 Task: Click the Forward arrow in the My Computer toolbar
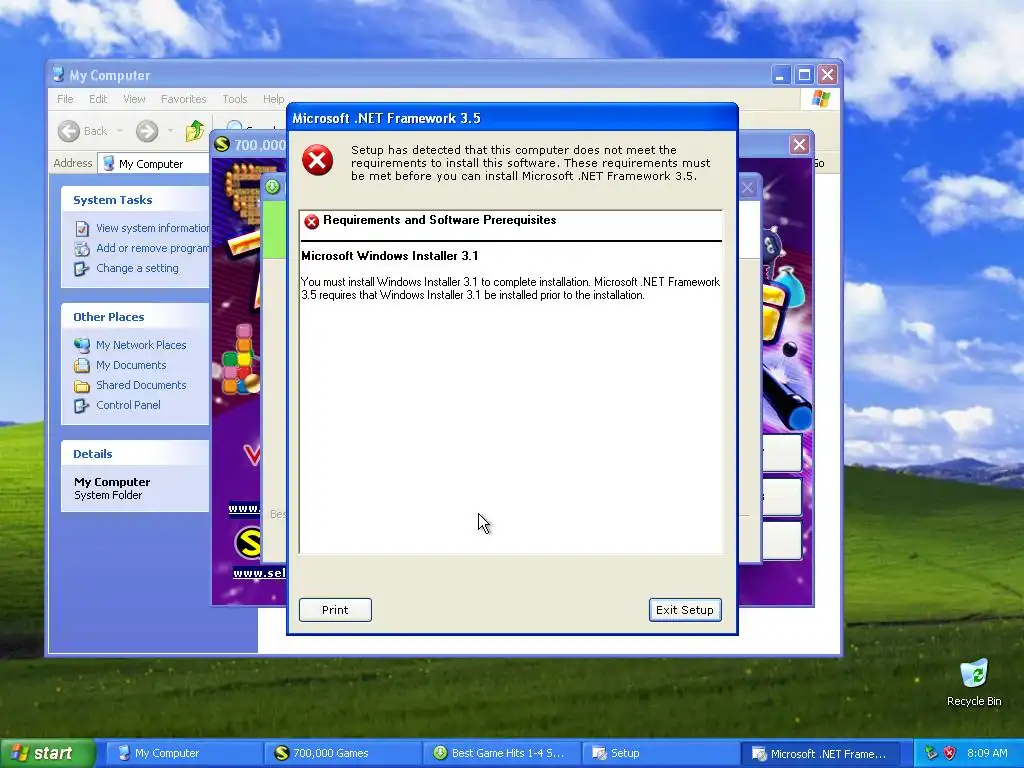(x=147, y=131)
